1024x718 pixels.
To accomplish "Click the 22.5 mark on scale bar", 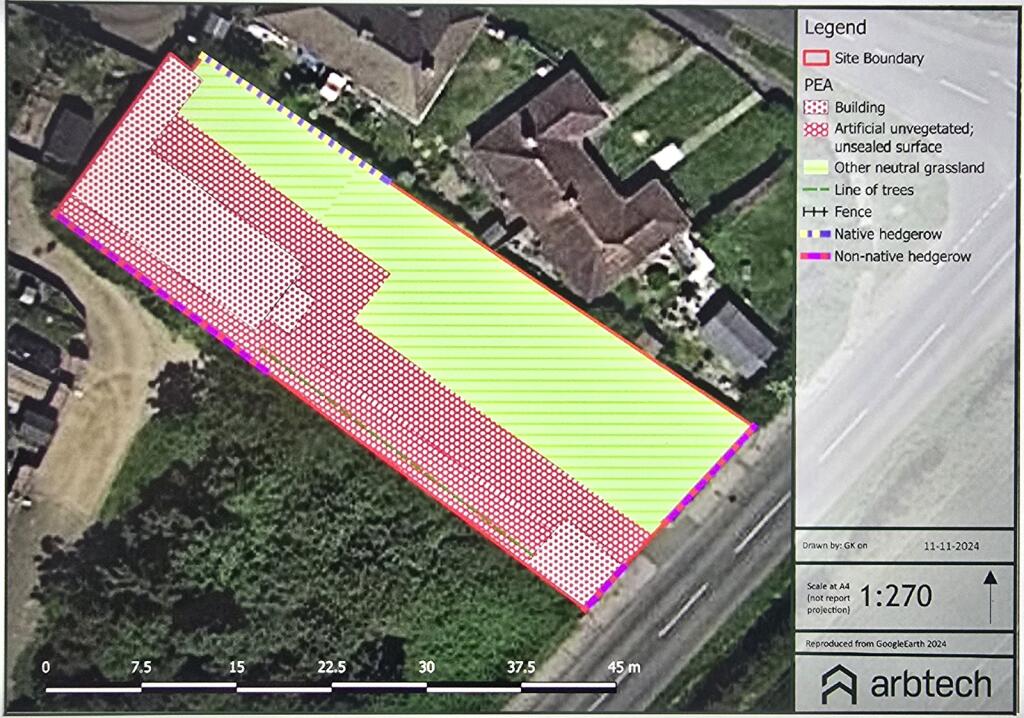I will pyautogui.click(x=332, y=667).
